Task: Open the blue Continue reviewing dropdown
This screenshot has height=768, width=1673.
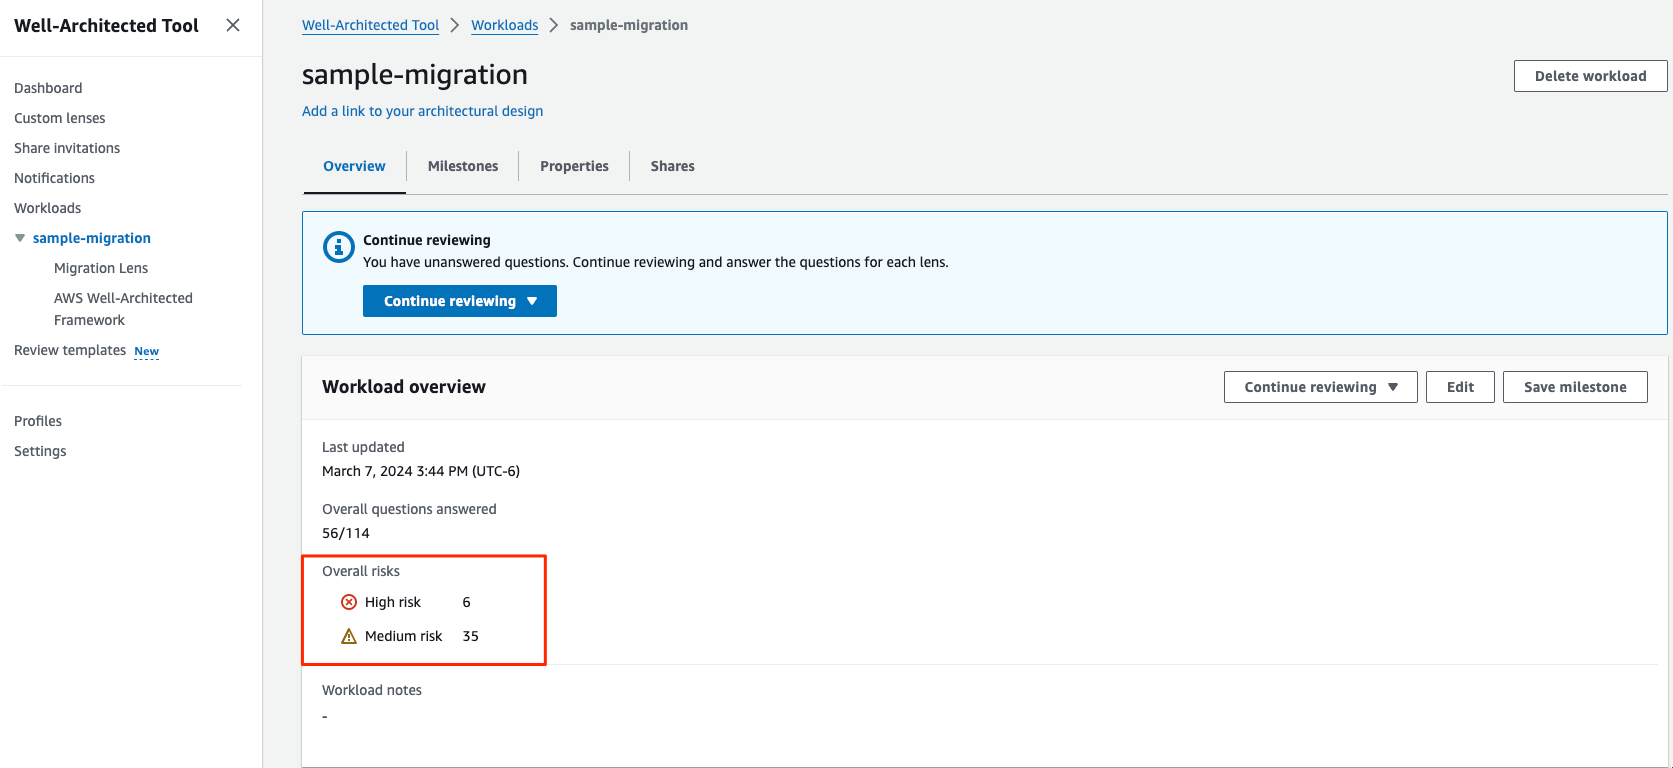Action: pos(460,301)
